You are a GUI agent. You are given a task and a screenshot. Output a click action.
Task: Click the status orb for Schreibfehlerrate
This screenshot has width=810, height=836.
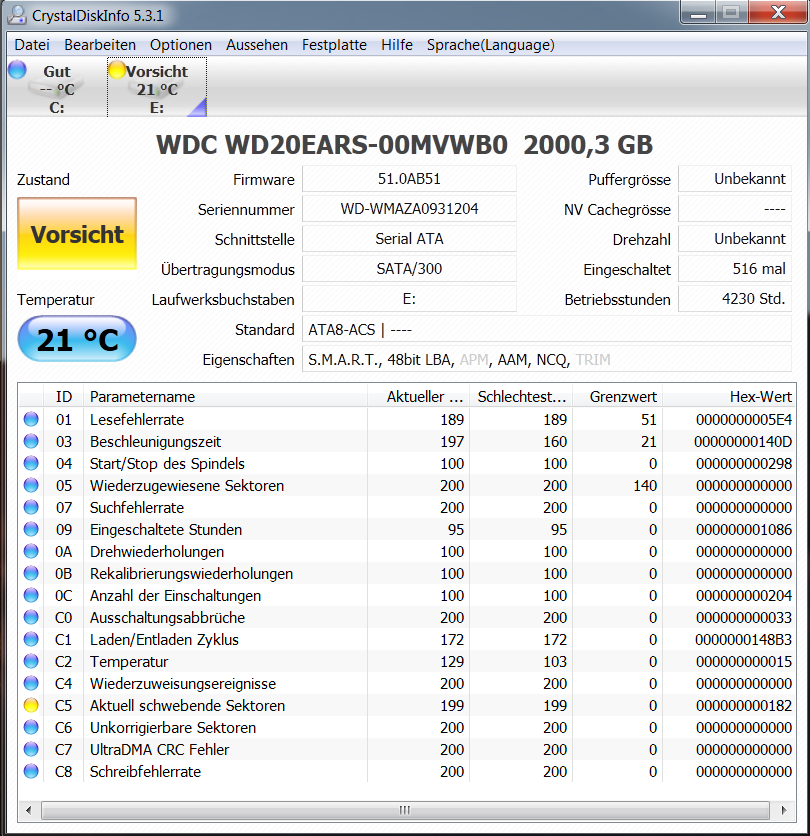(x=31, y=771)
